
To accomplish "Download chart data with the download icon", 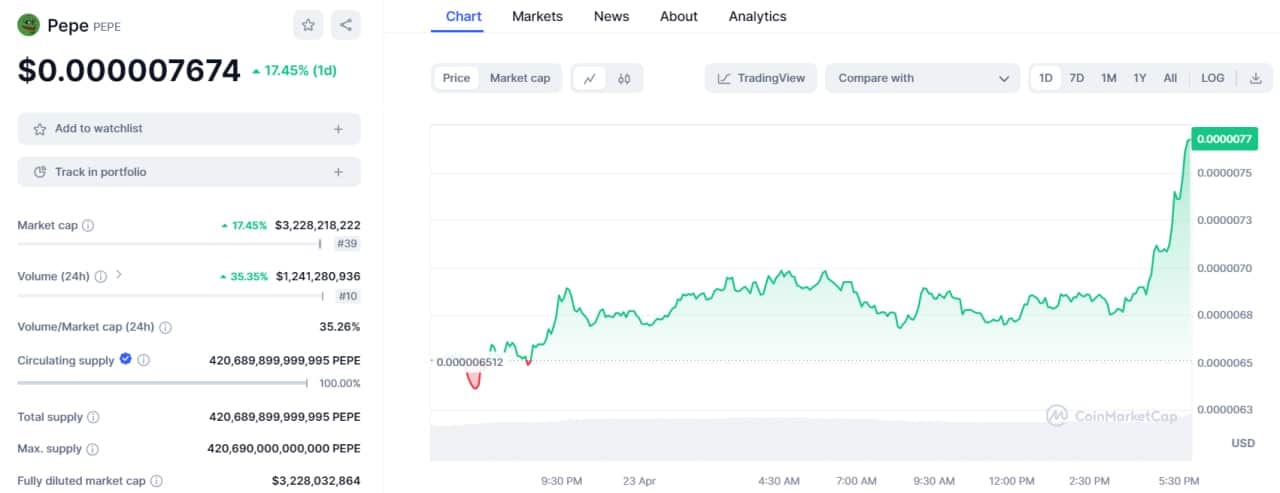I will tap(1256, 78).
